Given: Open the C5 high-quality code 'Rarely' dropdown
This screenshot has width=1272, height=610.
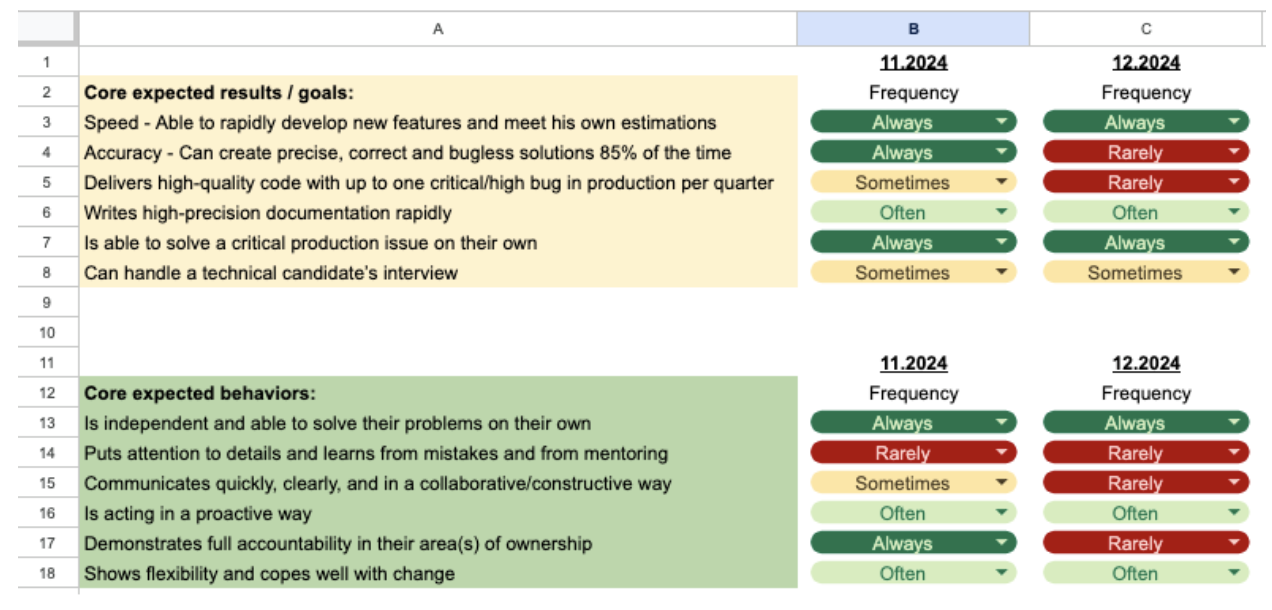Looking at the screenshot, I should 1146,182.
